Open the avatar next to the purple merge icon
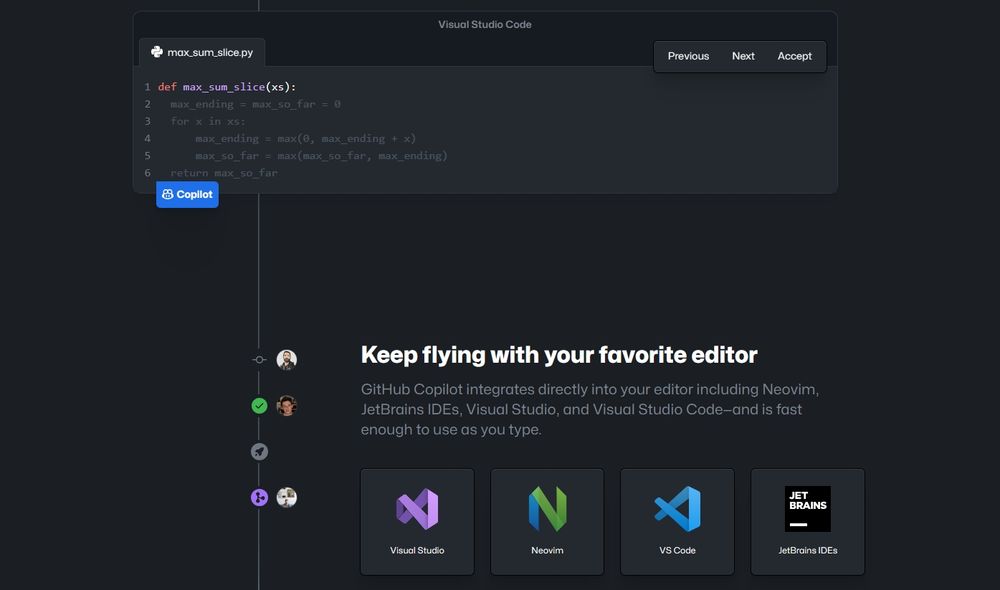This screenshot has height=590, width=1000. [286, 498]
